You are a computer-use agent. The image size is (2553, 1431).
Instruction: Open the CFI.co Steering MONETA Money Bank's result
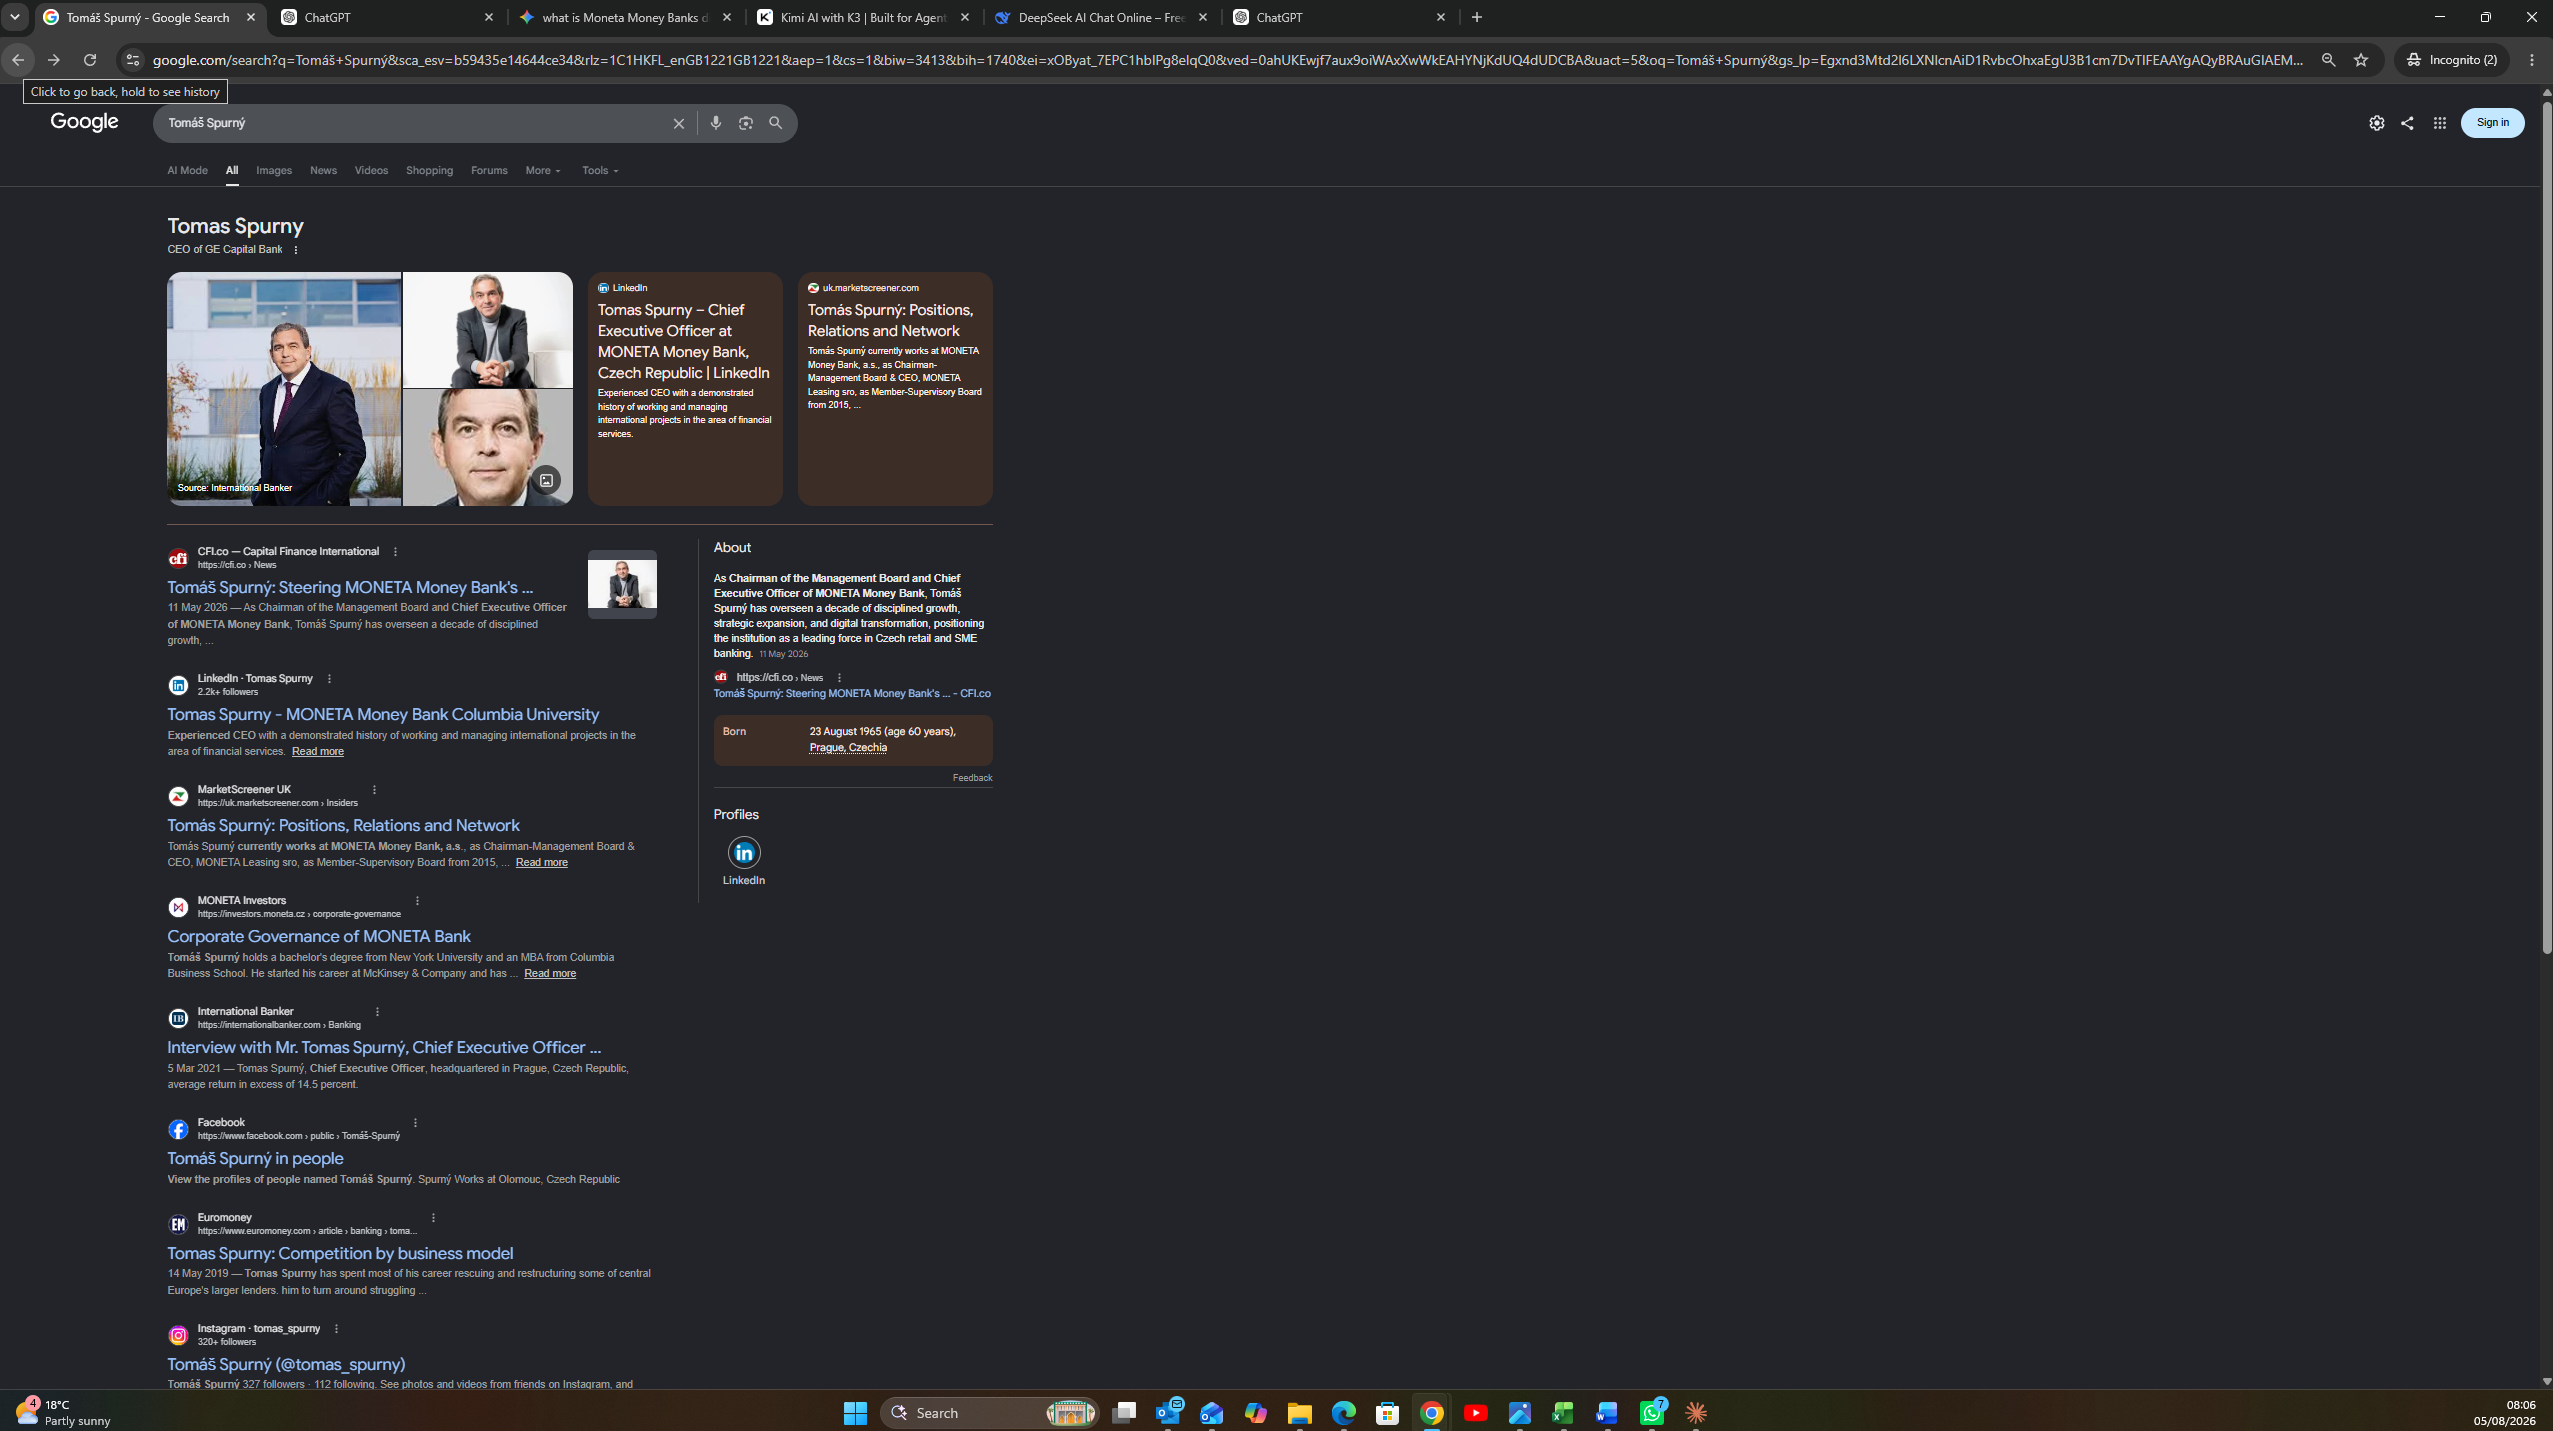tap(350, 588)
